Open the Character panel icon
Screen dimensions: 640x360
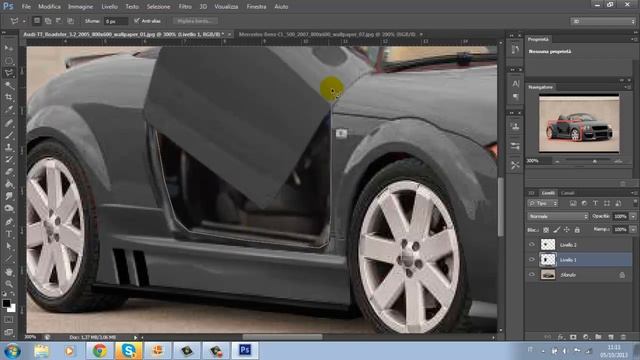click(516, 83)
